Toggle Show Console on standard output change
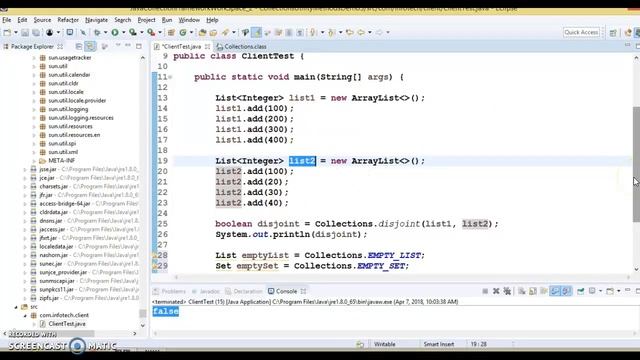The width and height of the screenshot is (640, 360). (555, 291)
